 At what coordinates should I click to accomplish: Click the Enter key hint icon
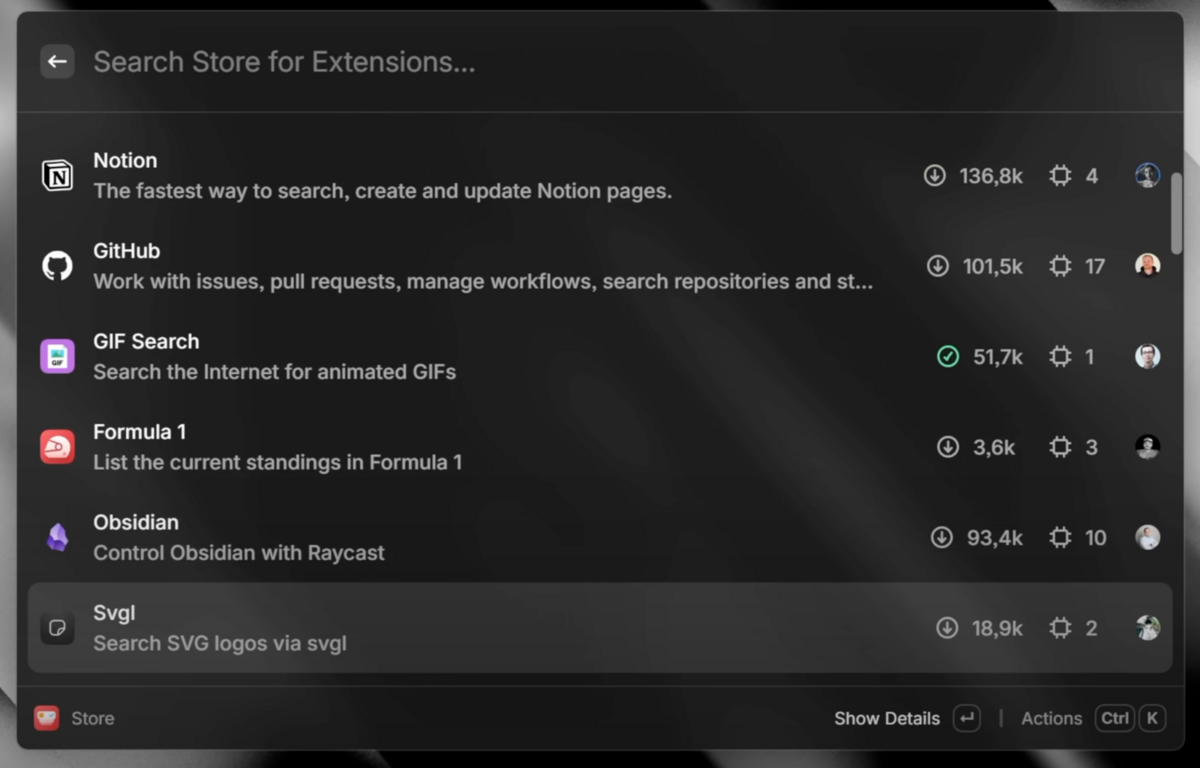(966, 718)
